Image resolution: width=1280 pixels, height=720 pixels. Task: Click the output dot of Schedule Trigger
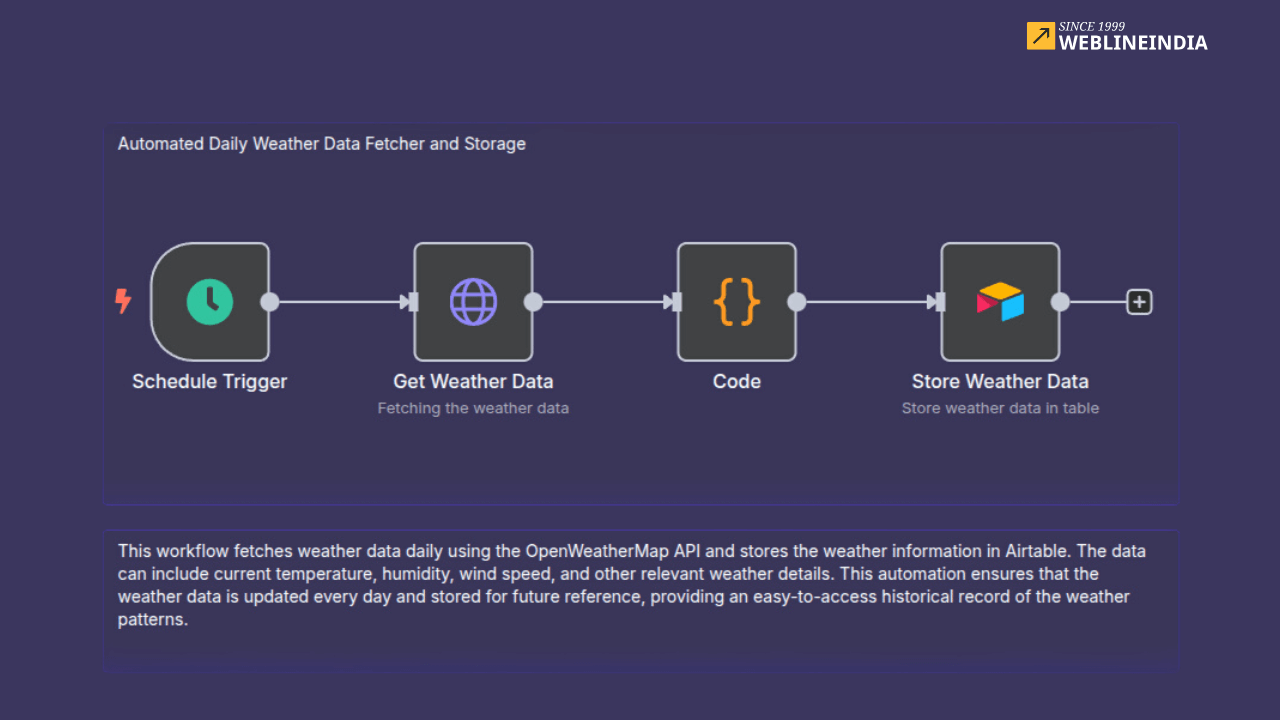pyautogui.click(x=270, y=301)
